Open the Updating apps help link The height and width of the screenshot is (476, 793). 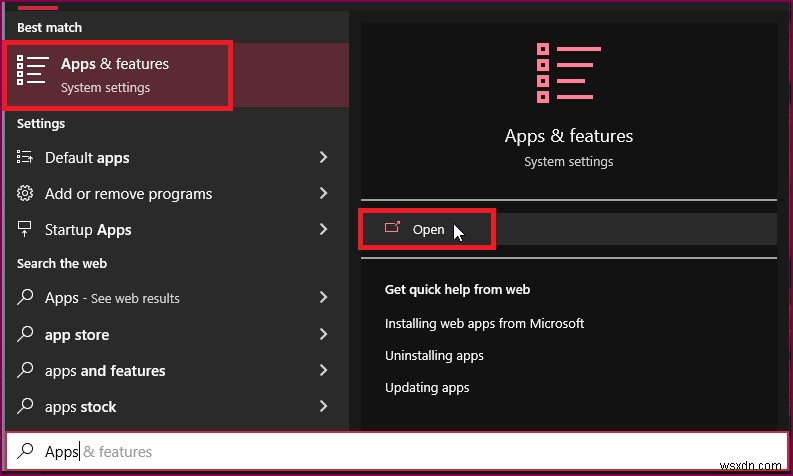[427, 387]
